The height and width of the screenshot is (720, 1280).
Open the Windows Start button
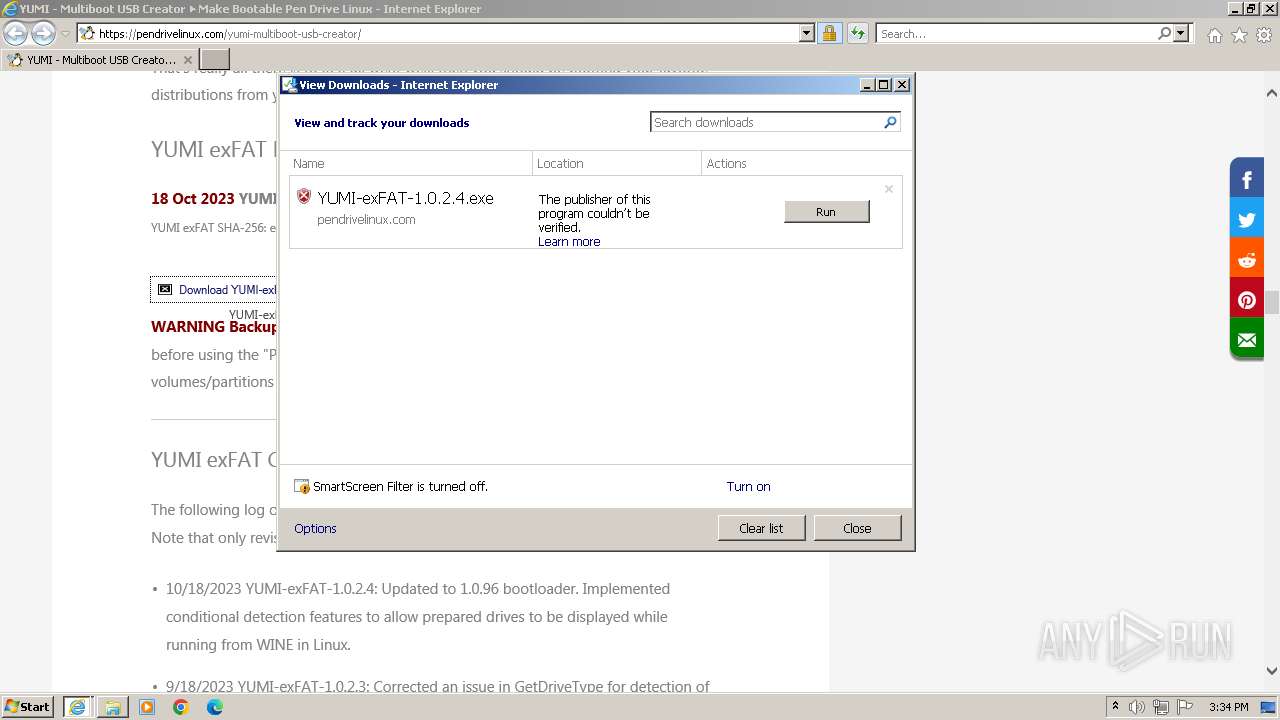coord(27,707)
